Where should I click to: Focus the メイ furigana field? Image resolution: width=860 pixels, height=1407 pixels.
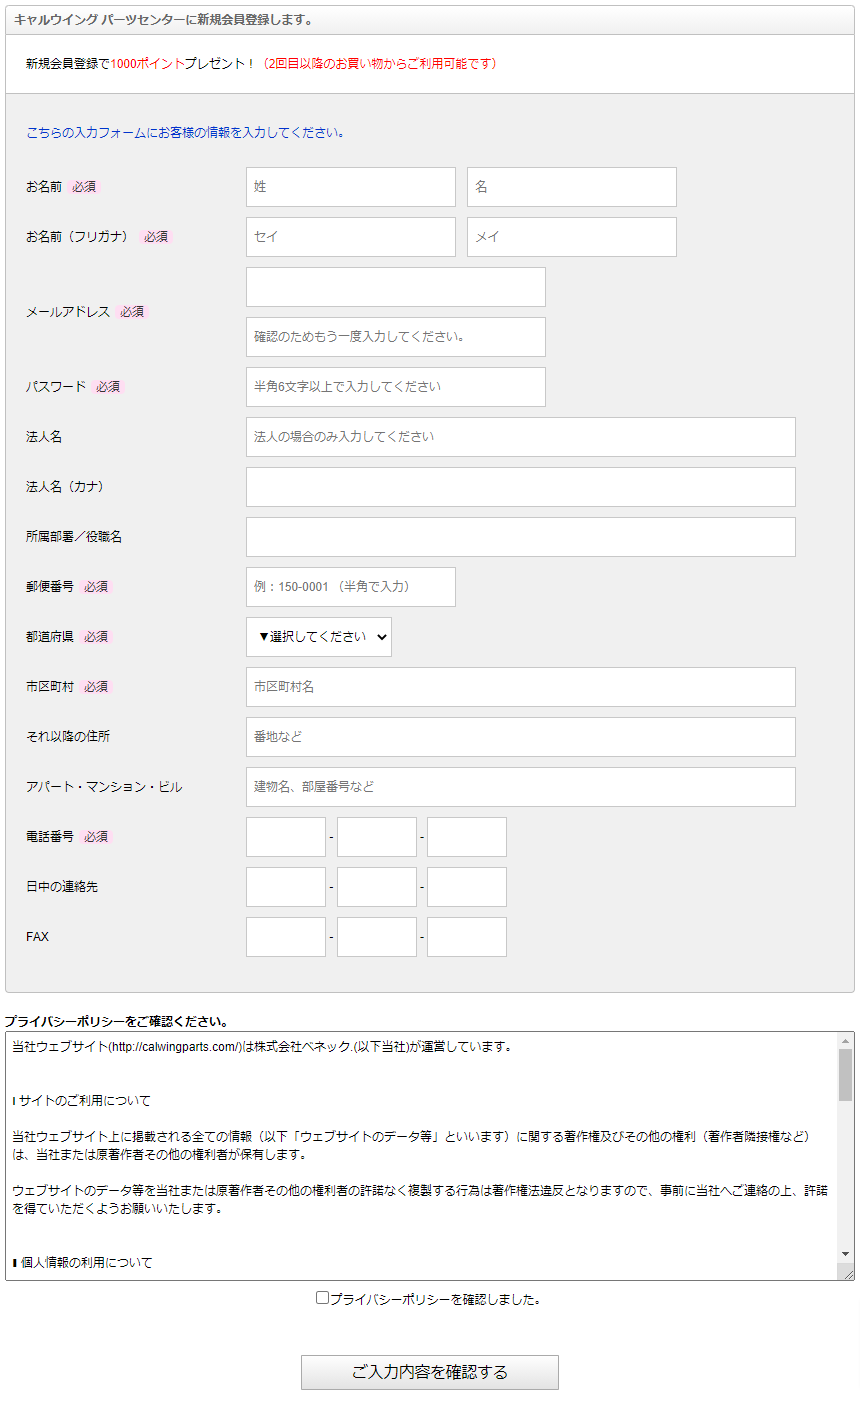(x=572, y=237)
